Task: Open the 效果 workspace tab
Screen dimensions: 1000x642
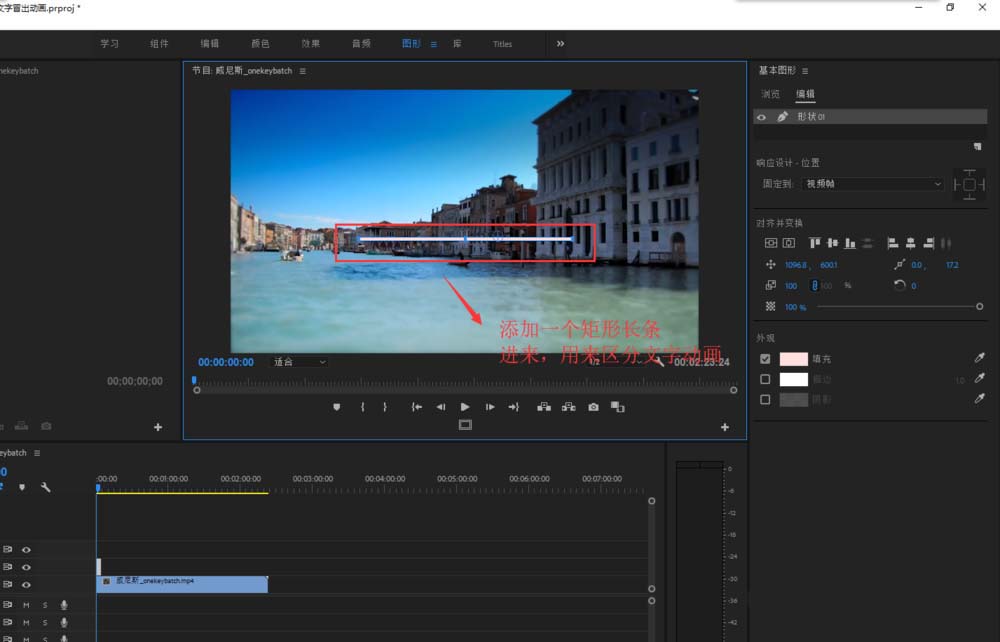Action: pos(311,44)
